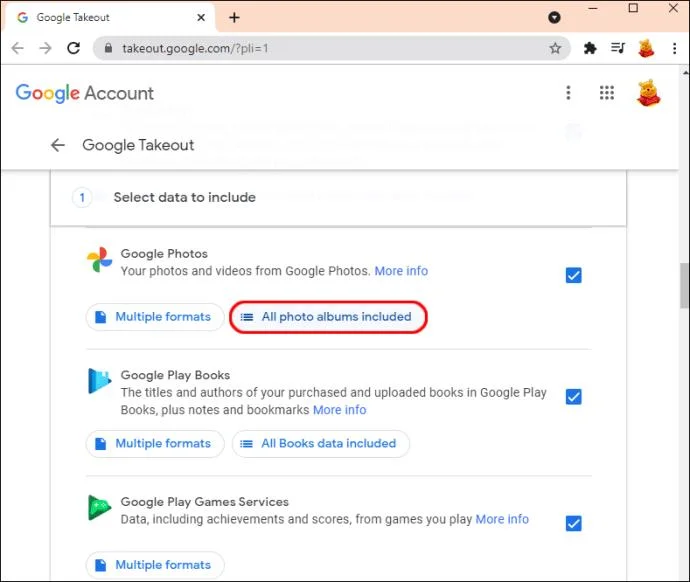Viewport: 690px width, 582px height.
Task: Bookmark this page with the star icon
Action: coord(555,48)
